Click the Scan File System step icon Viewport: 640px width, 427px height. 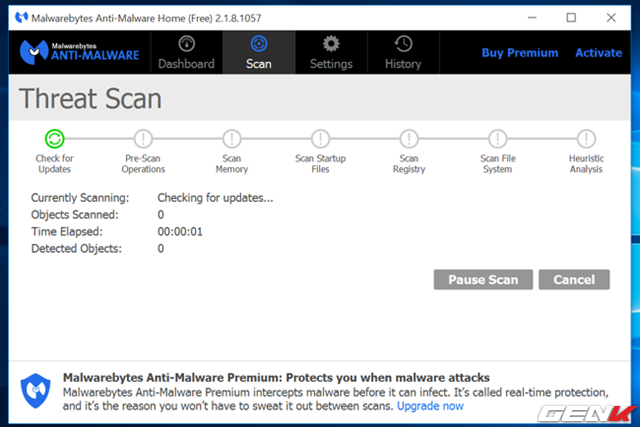pos(498,139)
